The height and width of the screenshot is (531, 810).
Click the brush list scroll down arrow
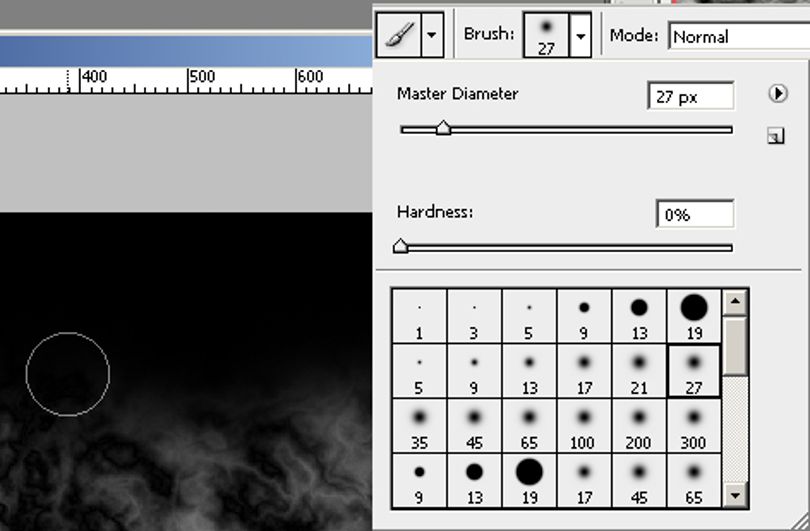coord(735,495)
